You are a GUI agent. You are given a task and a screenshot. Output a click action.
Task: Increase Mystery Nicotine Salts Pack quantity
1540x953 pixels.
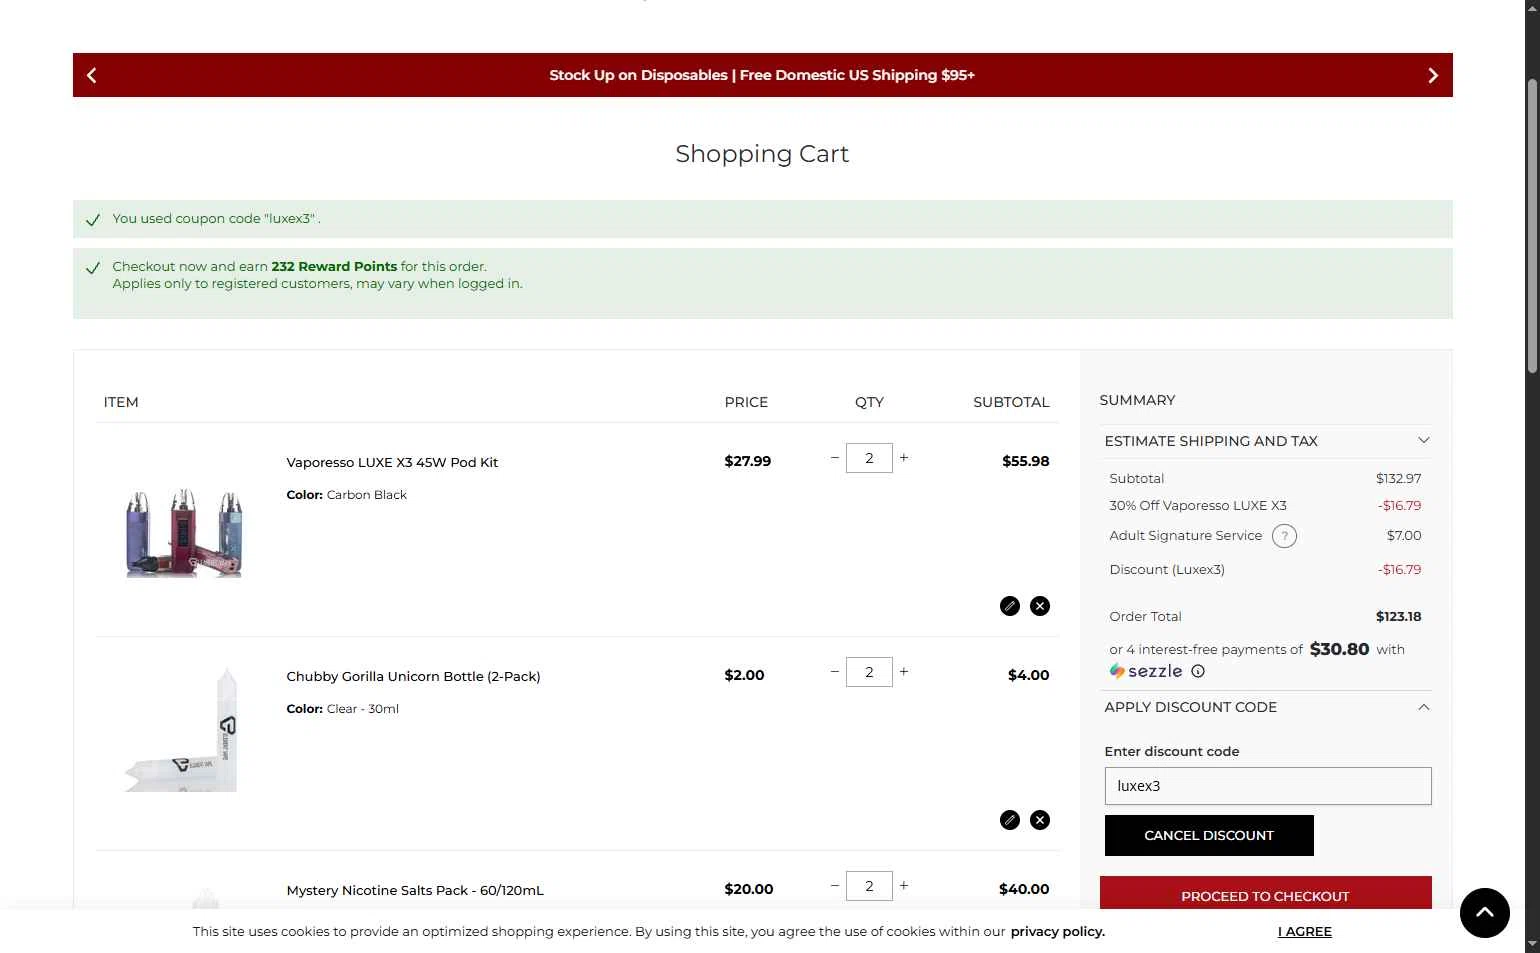point(904,886)
